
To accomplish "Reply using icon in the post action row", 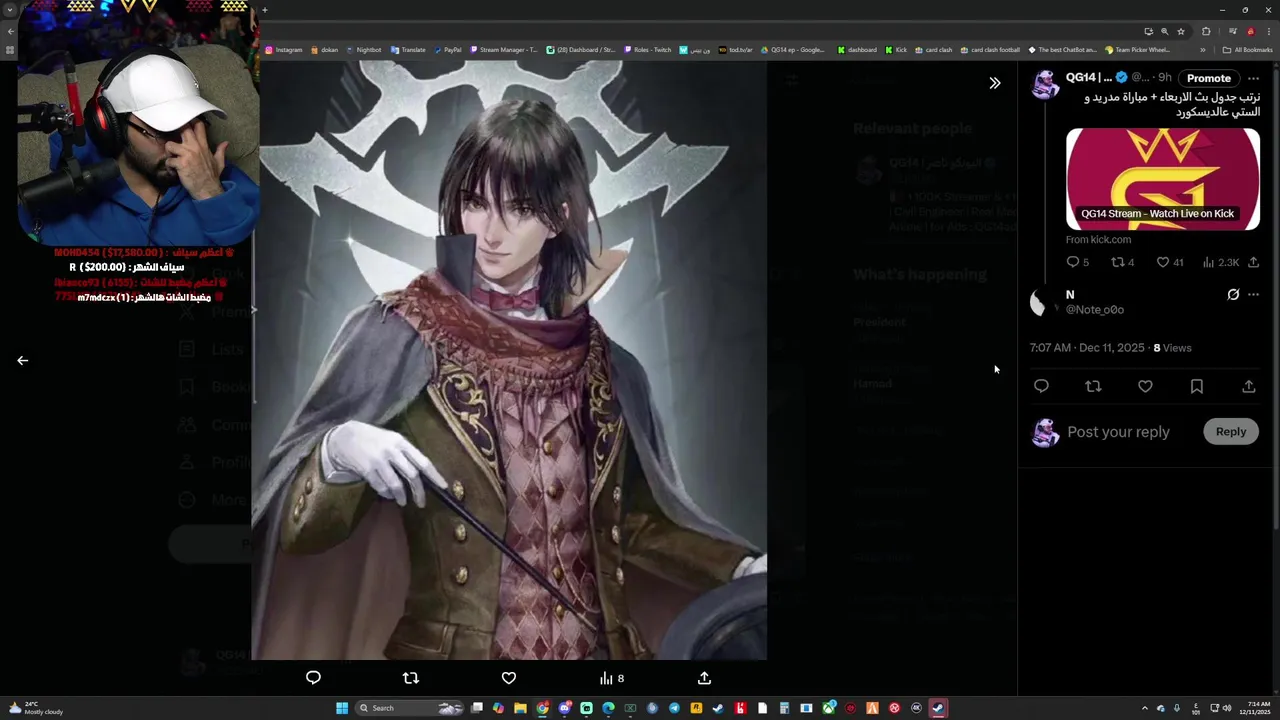I will point(1041,386).
